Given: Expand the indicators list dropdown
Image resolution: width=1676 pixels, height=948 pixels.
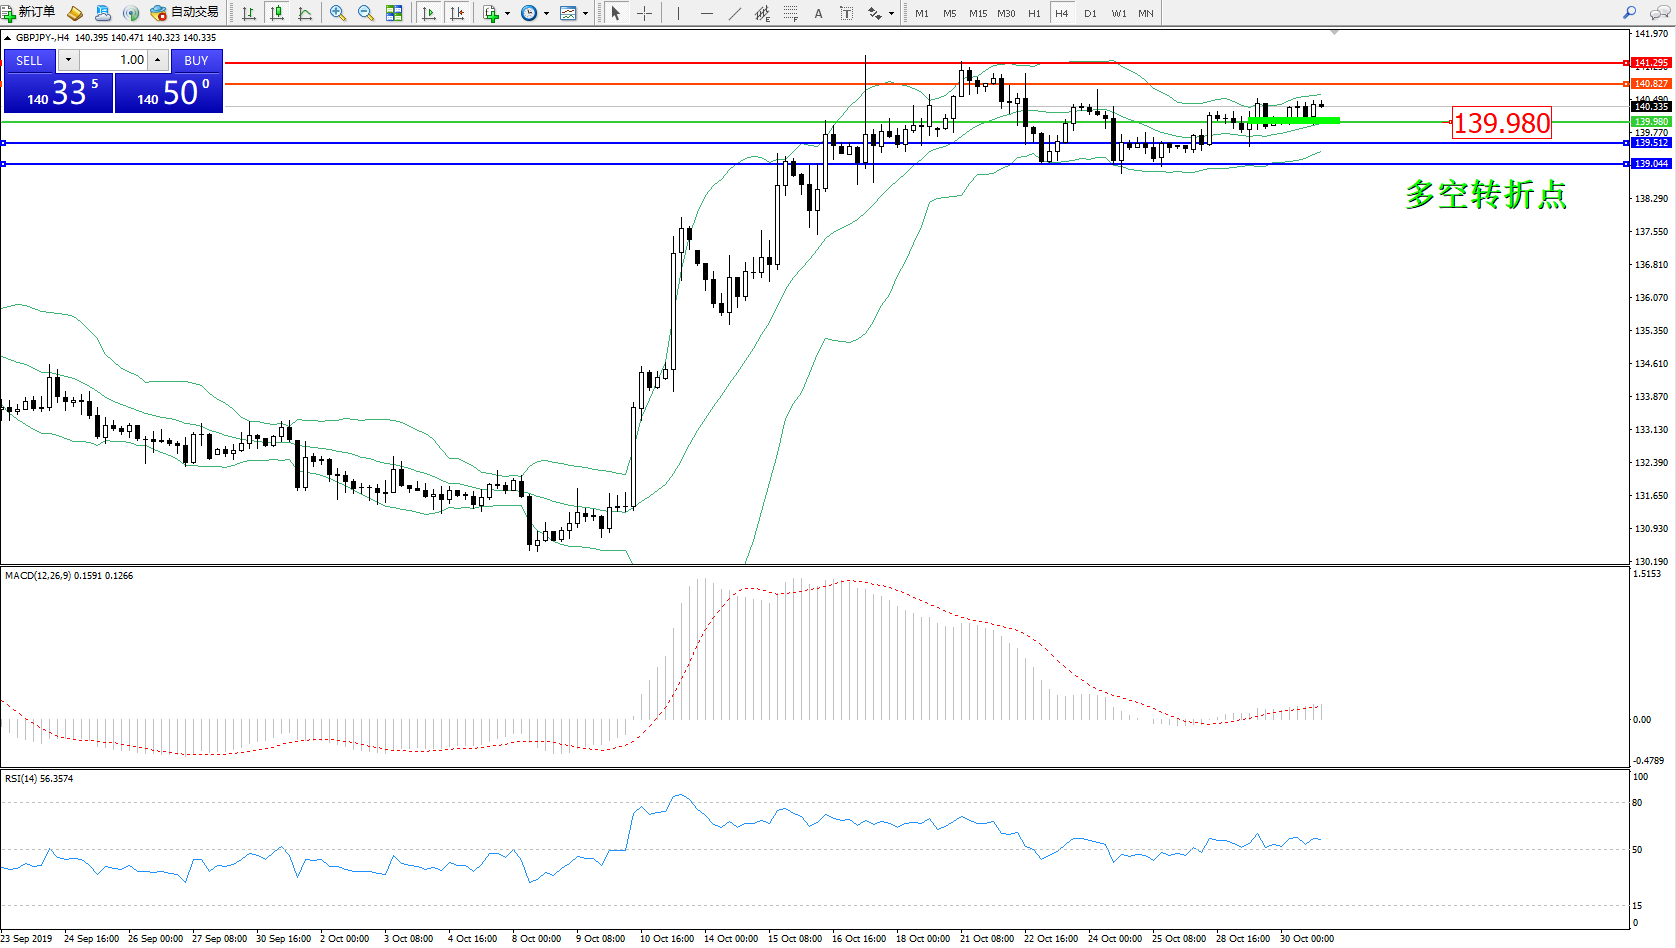Looking at the screenshot, I should coord(507,13).
